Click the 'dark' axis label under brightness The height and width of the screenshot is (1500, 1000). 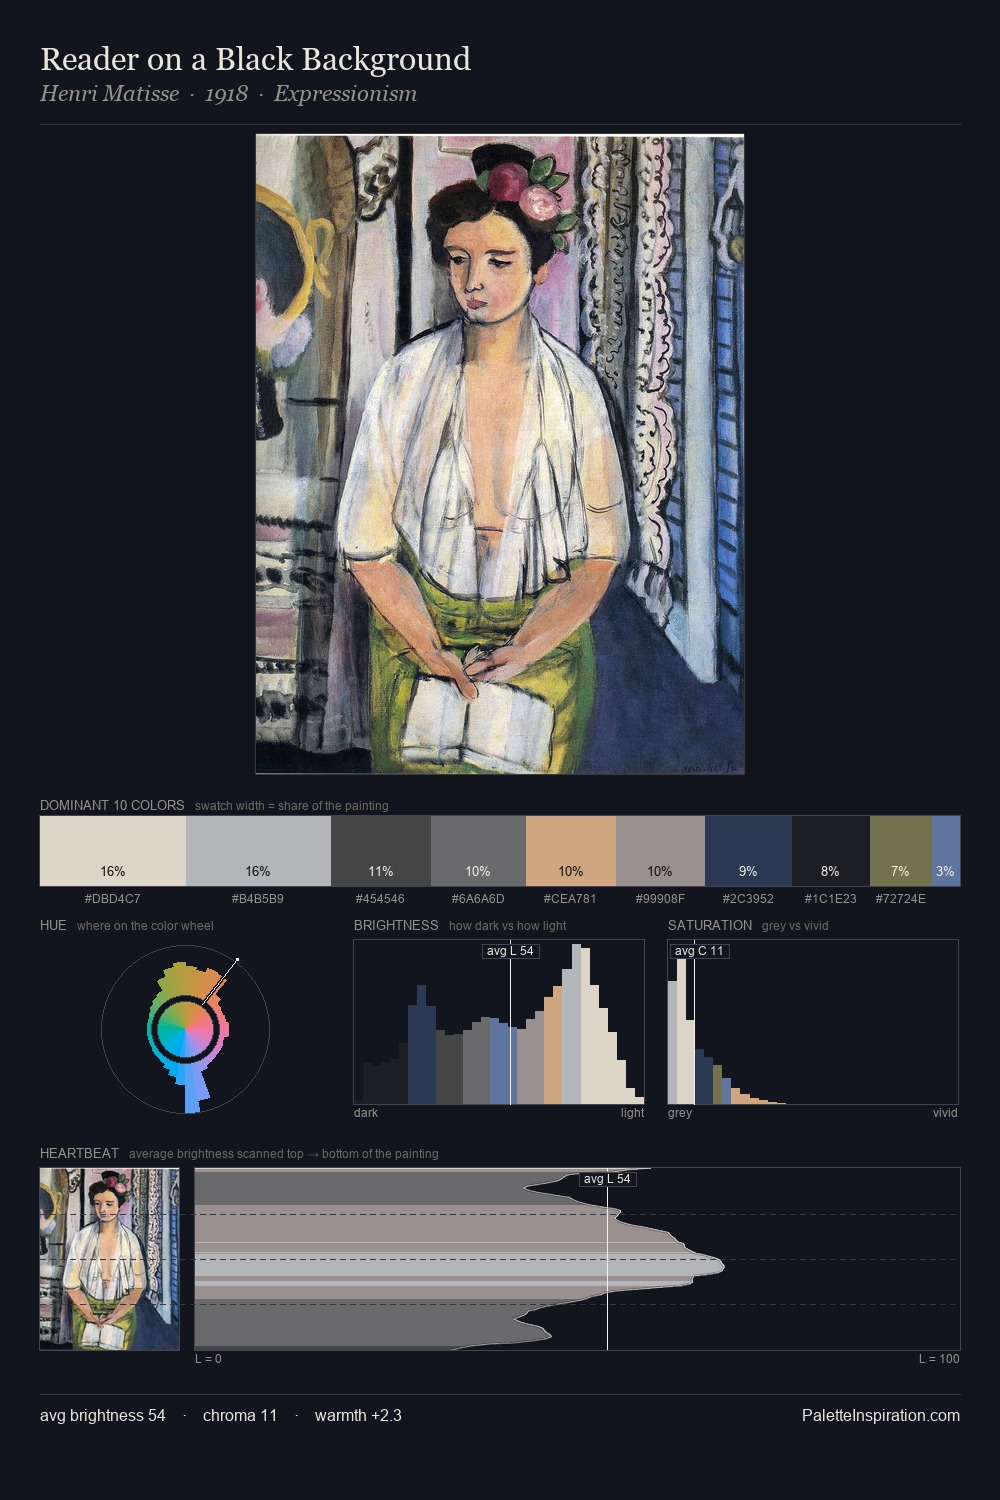(366, 1112)
